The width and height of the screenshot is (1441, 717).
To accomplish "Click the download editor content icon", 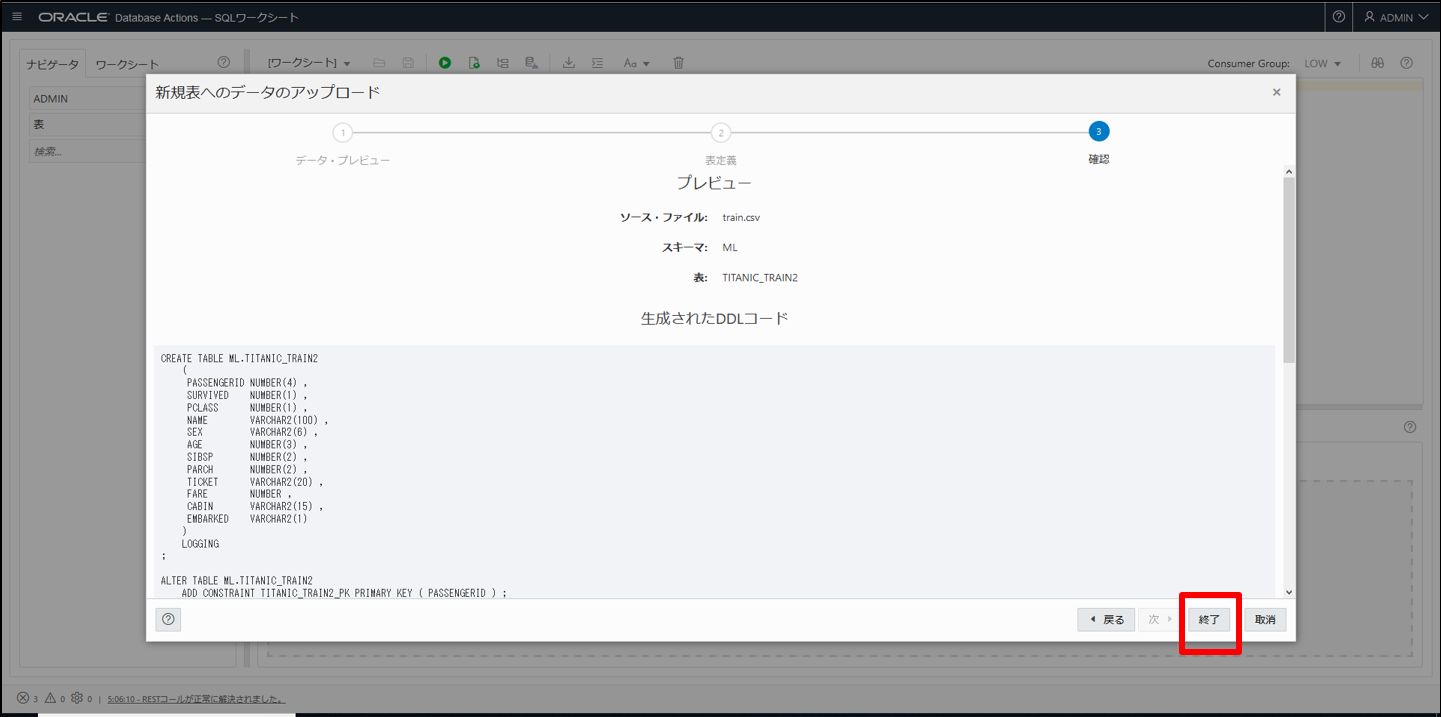I will pos(569,63).
